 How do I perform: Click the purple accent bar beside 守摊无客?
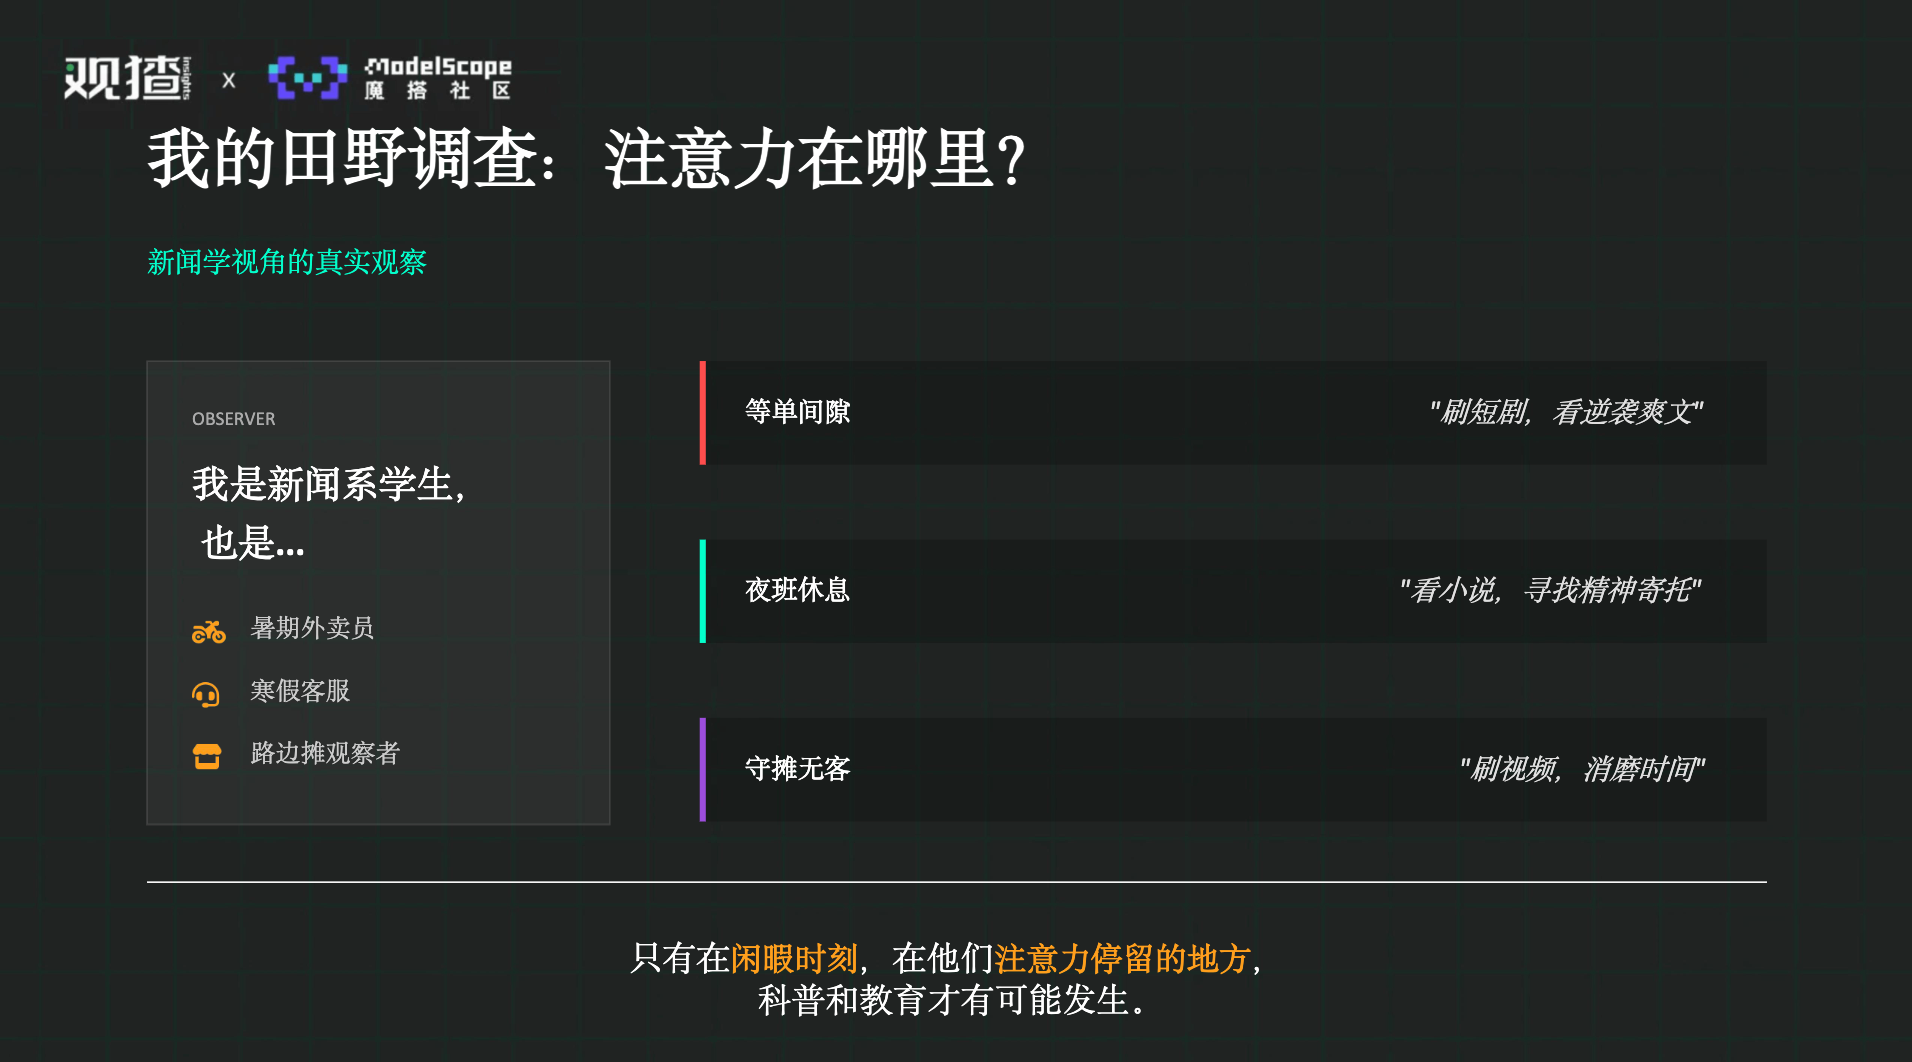tap(703, 770)
